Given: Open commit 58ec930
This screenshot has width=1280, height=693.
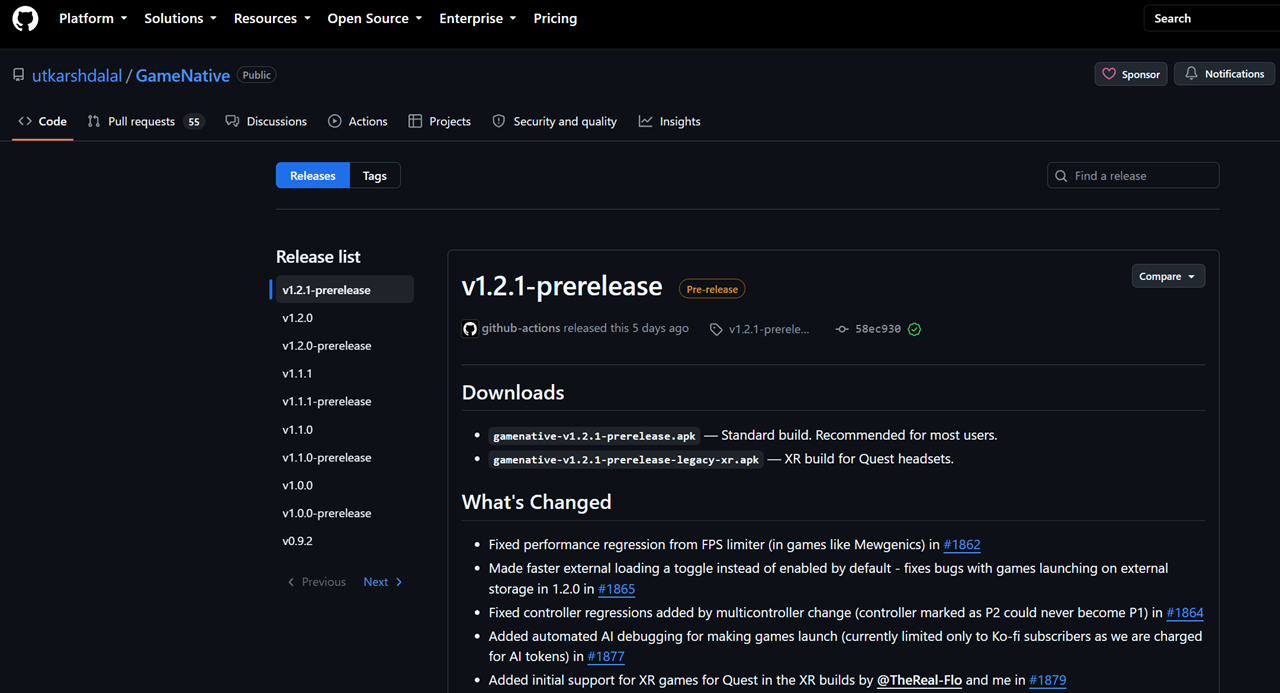Looking at the screenshot, I should coord(878,329).
